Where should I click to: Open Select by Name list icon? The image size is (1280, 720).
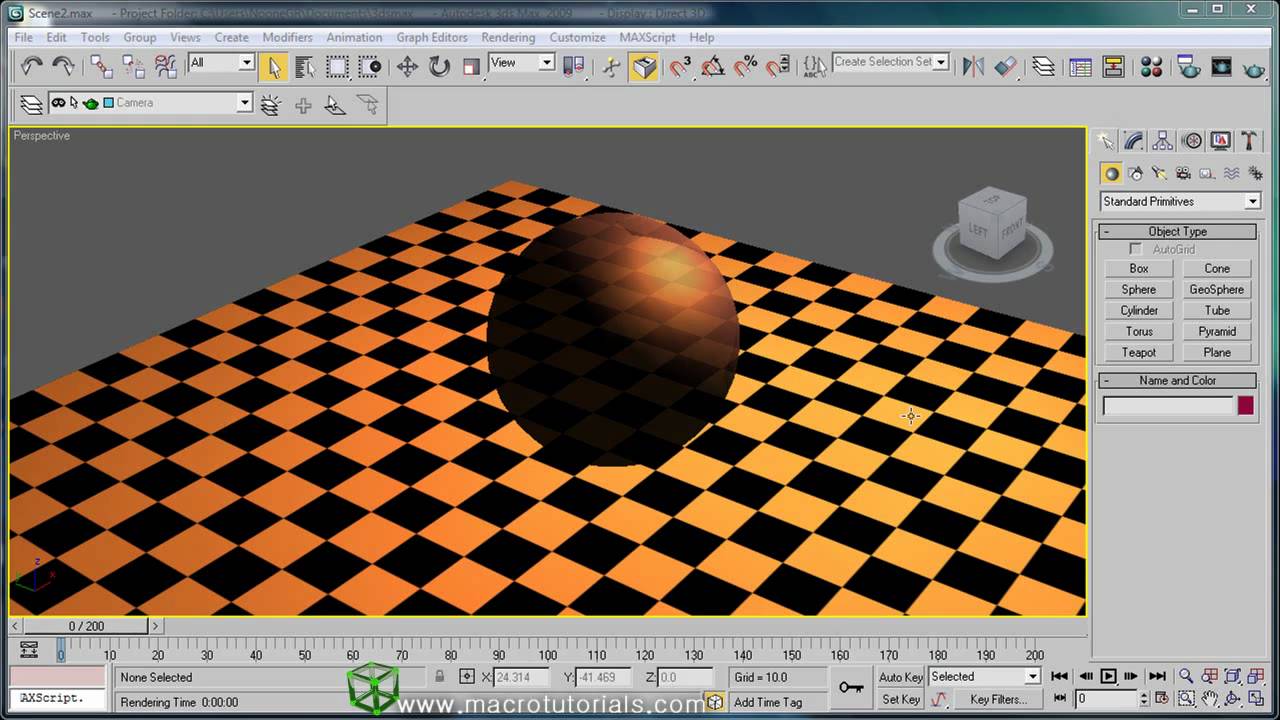coord(306,67)
